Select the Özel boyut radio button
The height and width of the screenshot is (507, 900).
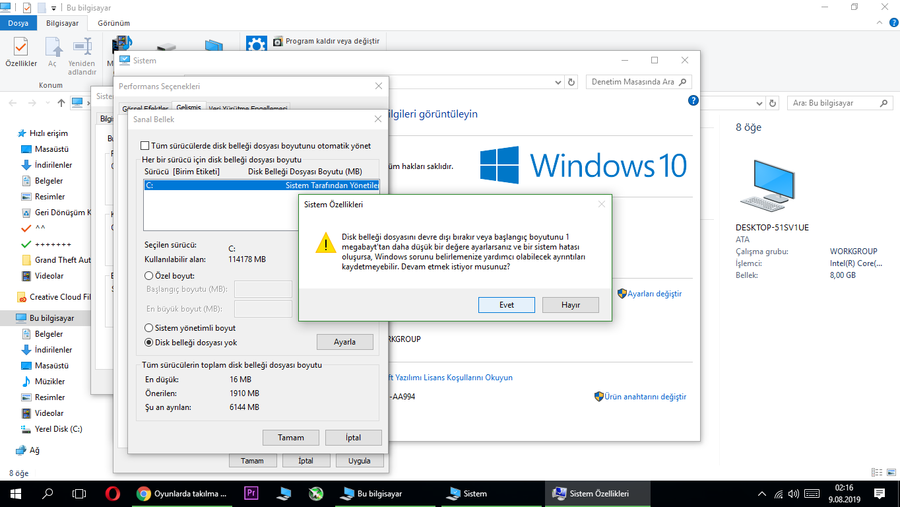149,274
